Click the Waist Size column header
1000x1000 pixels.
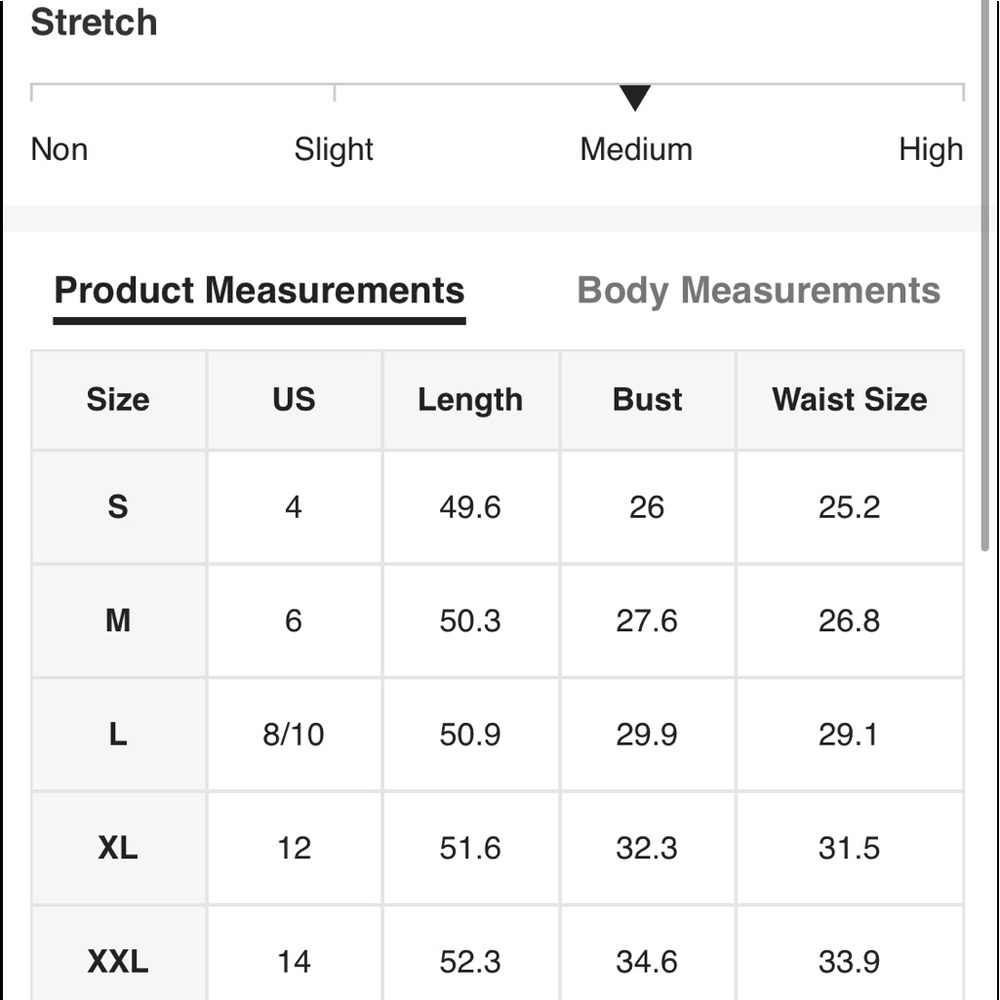[x=849, y=400]
